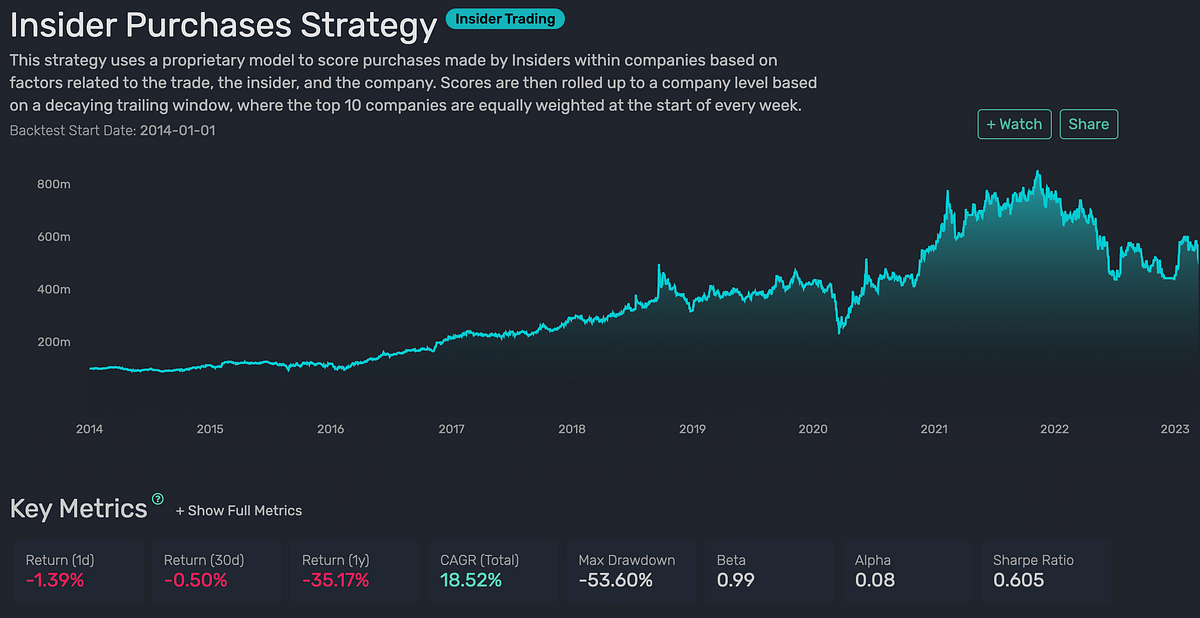Select the Return (1d) metric card
The width and height of the screenshot is (1200, 618).
click(x=78, y=572)
